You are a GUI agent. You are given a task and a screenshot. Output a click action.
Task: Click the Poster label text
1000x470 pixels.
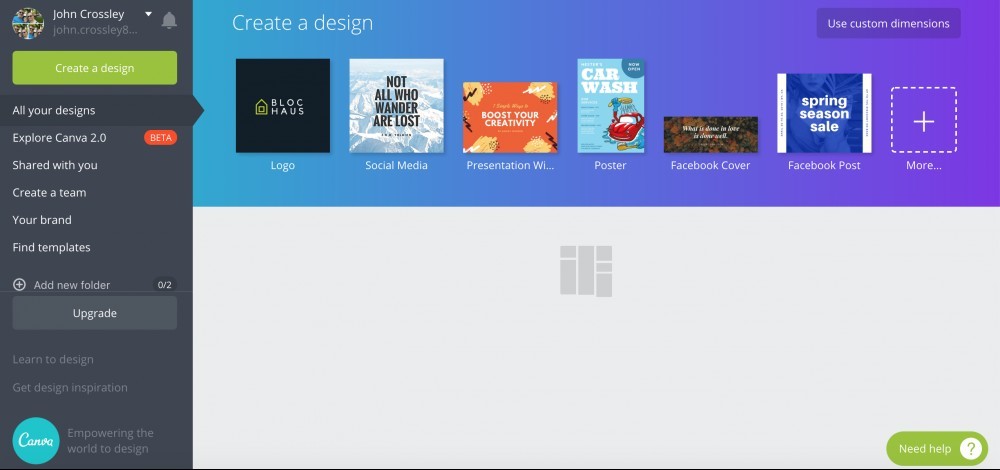611,166
